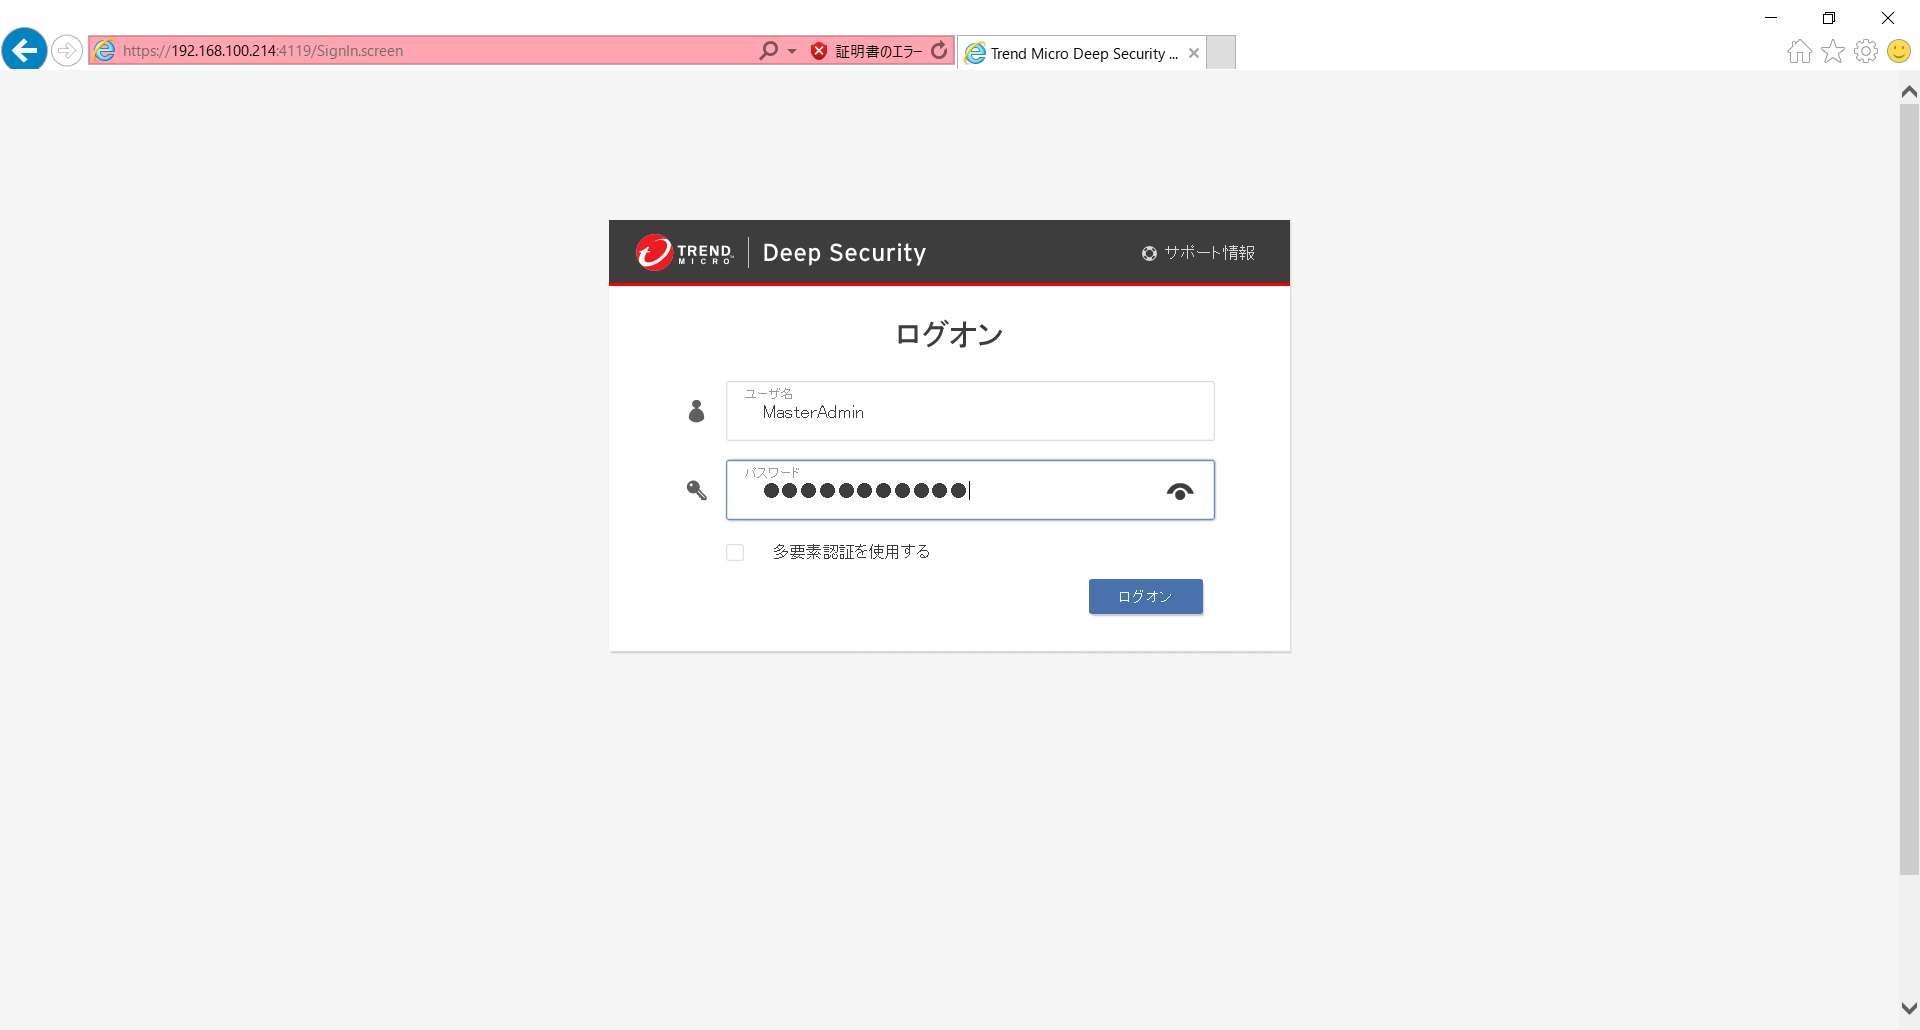Open the certificate error (証明書のエラー) notice
The image size is (1920, 1030).
click(866, 51)
